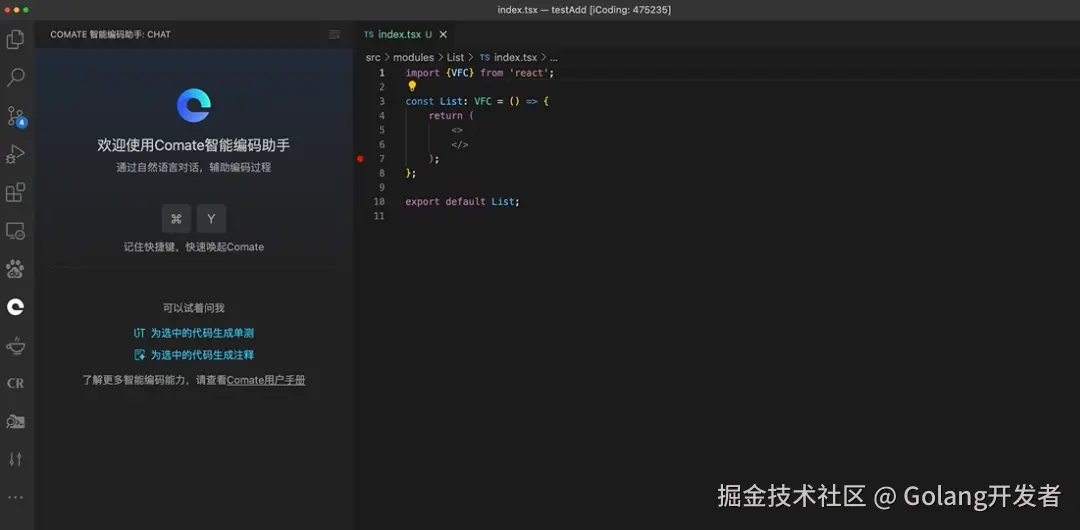Click the breadcrumb ellipsis '...'
1080x530 pixels.
point(553,58)
